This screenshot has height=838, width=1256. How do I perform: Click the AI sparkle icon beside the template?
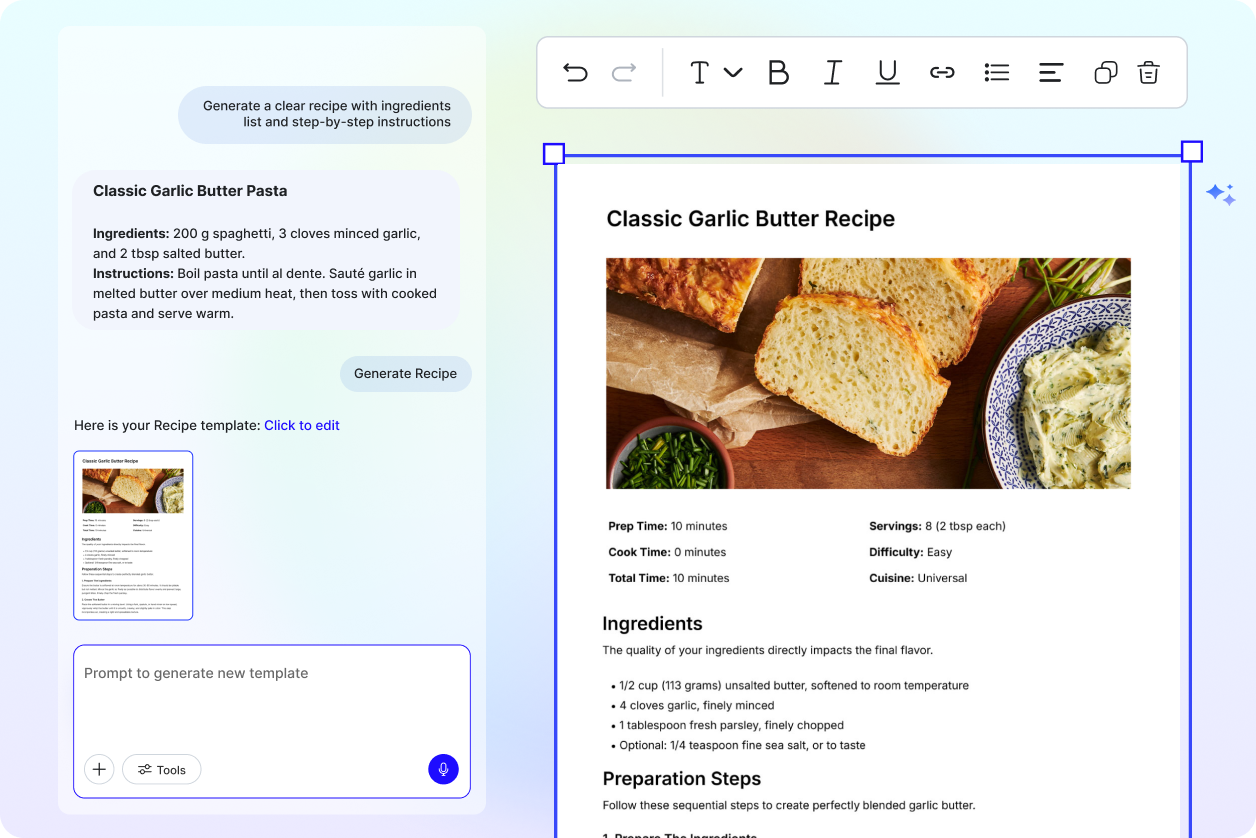tap(1222, 194)
